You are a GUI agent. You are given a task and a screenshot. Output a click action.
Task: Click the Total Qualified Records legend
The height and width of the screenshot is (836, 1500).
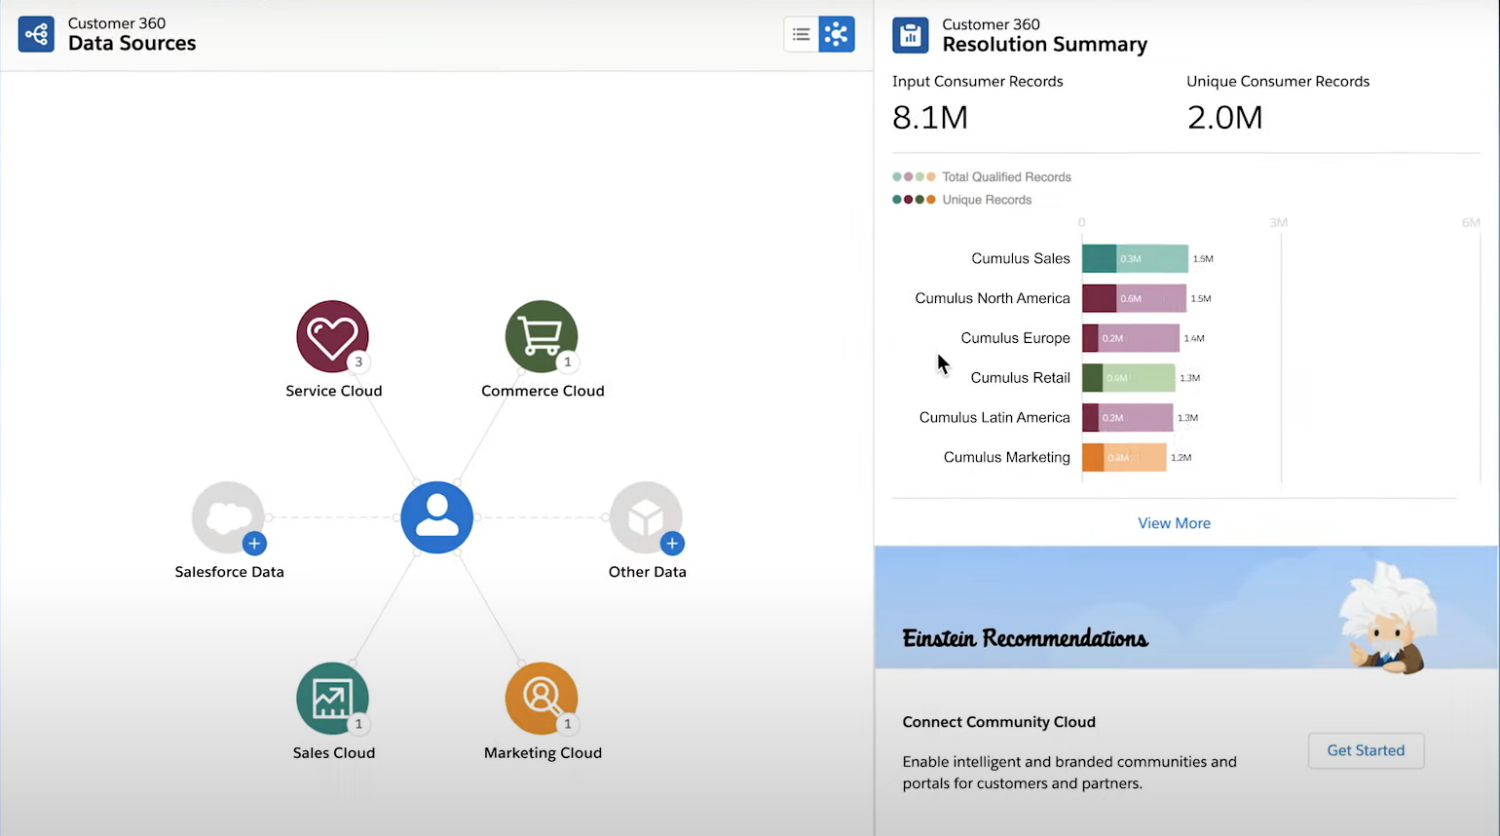click(982, 177)
